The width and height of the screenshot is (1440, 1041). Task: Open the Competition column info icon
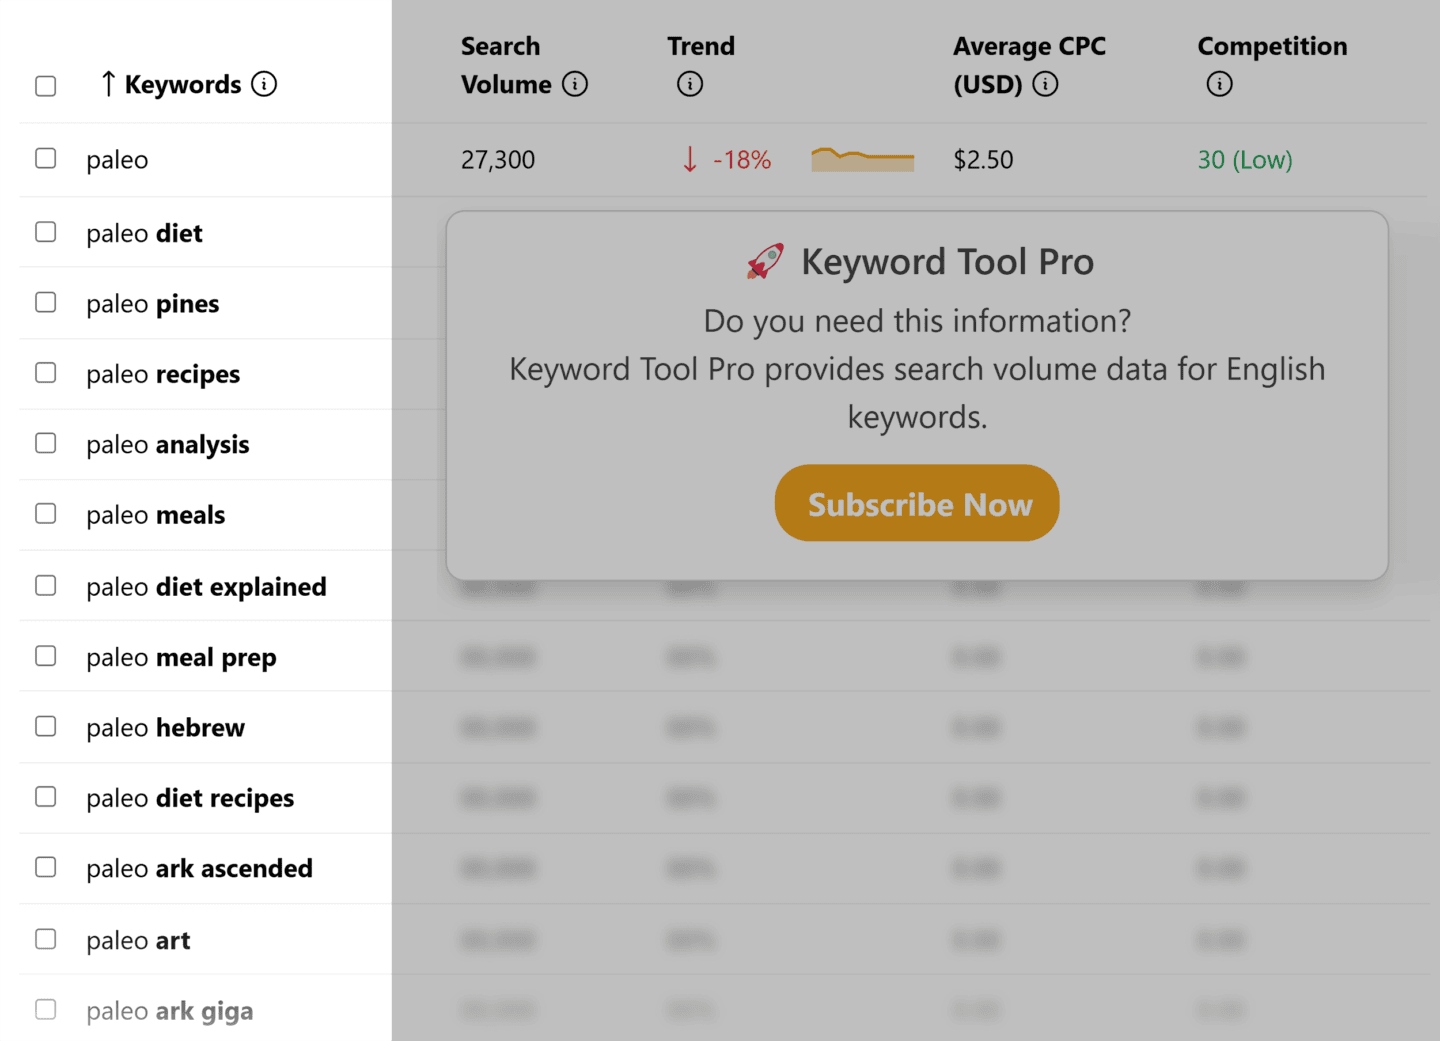[1219, 84]
